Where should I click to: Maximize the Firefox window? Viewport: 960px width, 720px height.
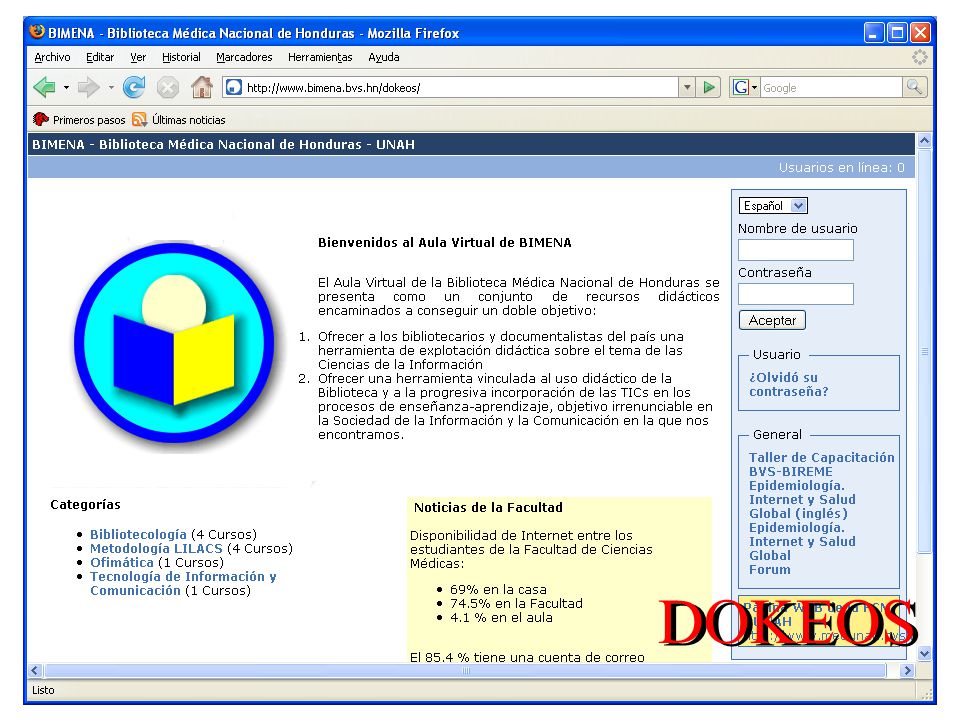click(x=898, y=32)
